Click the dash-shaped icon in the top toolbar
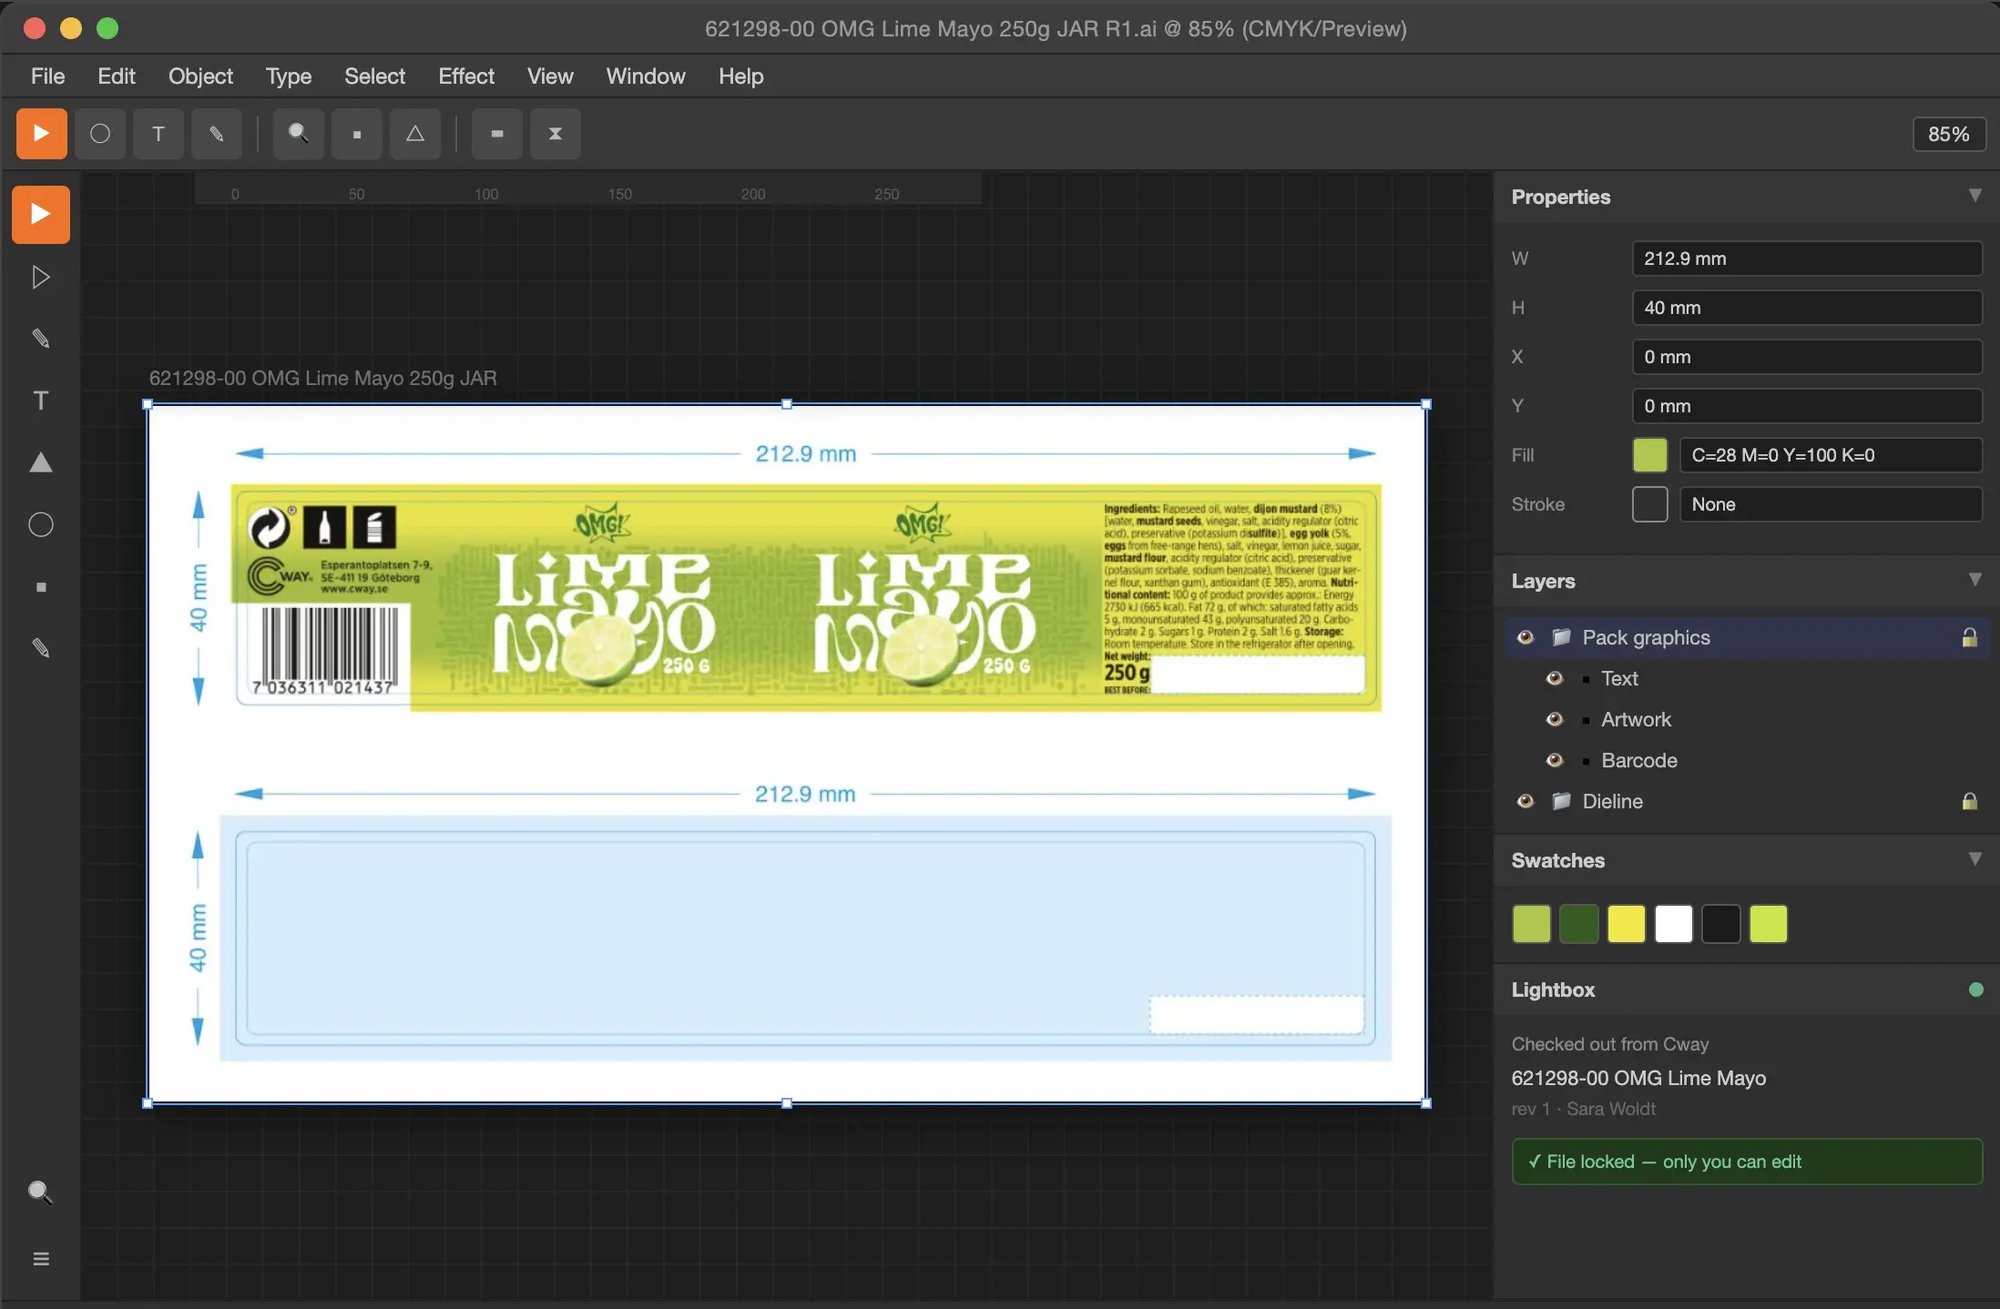 pos(497,134)
